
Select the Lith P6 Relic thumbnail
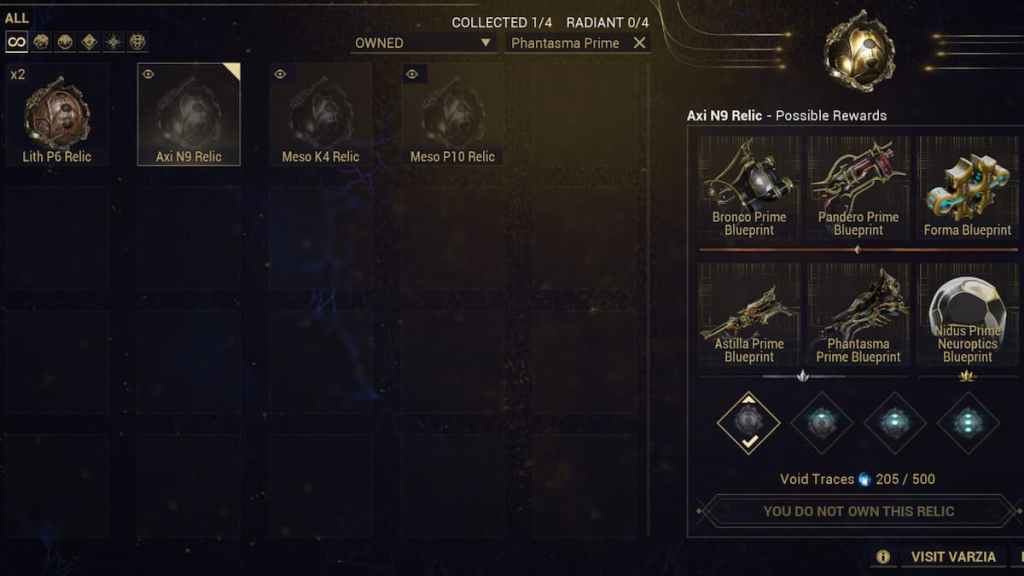[57, 115]
